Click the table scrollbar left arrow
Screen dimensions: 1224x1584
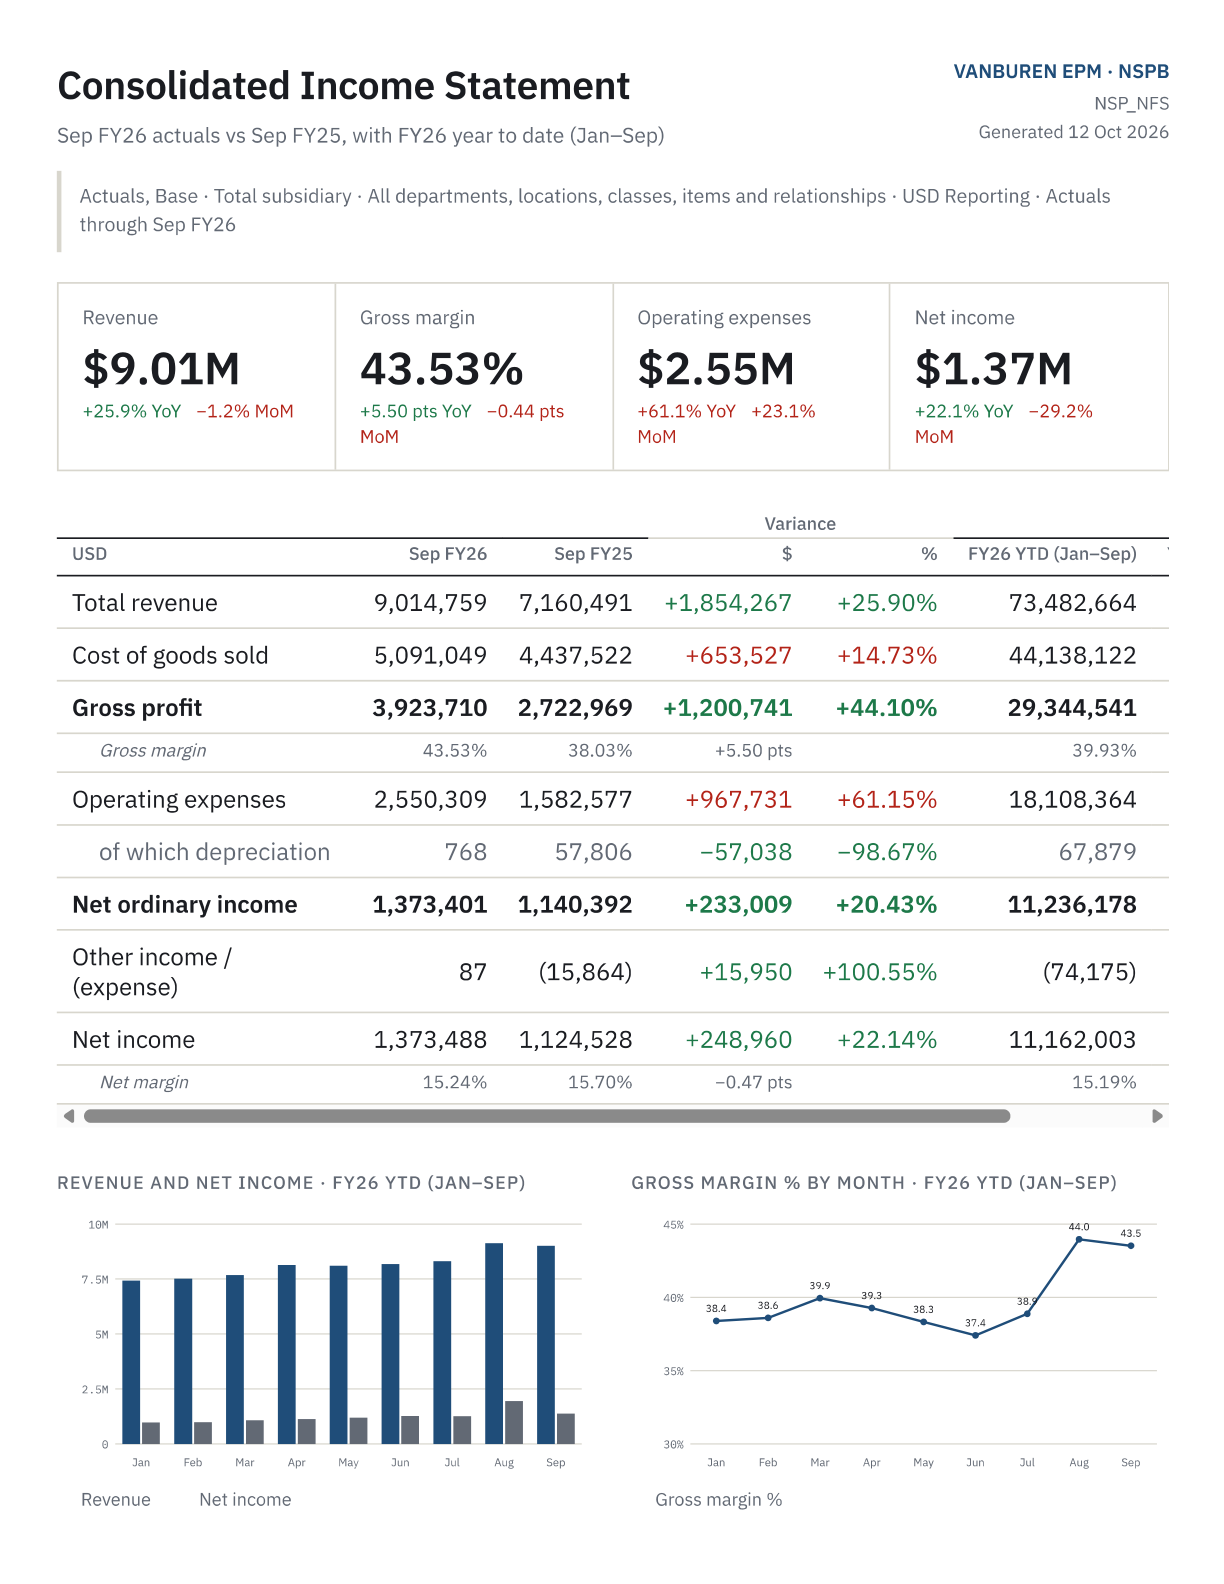coord(69,1116)
